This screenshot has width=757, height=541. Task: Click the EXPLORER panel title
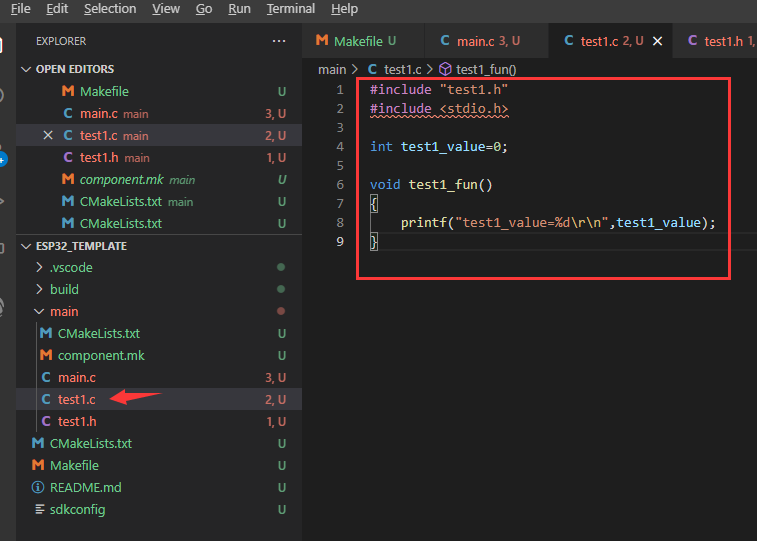pos(61,42)
